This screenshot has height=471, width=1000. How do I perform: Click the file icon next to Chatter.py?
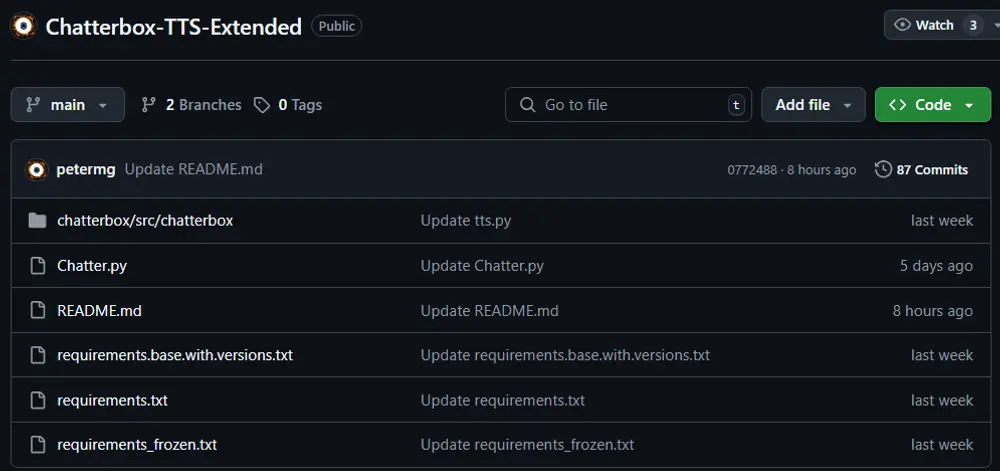click(38, 266)
